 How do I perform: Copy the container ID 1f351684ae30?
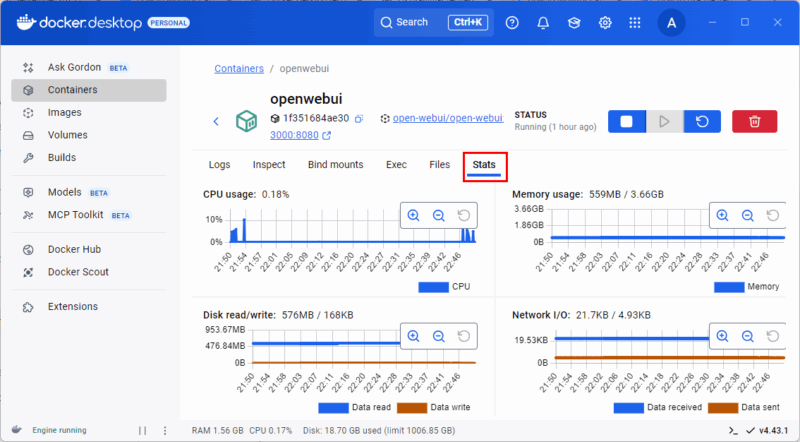(x=359, y=118)
